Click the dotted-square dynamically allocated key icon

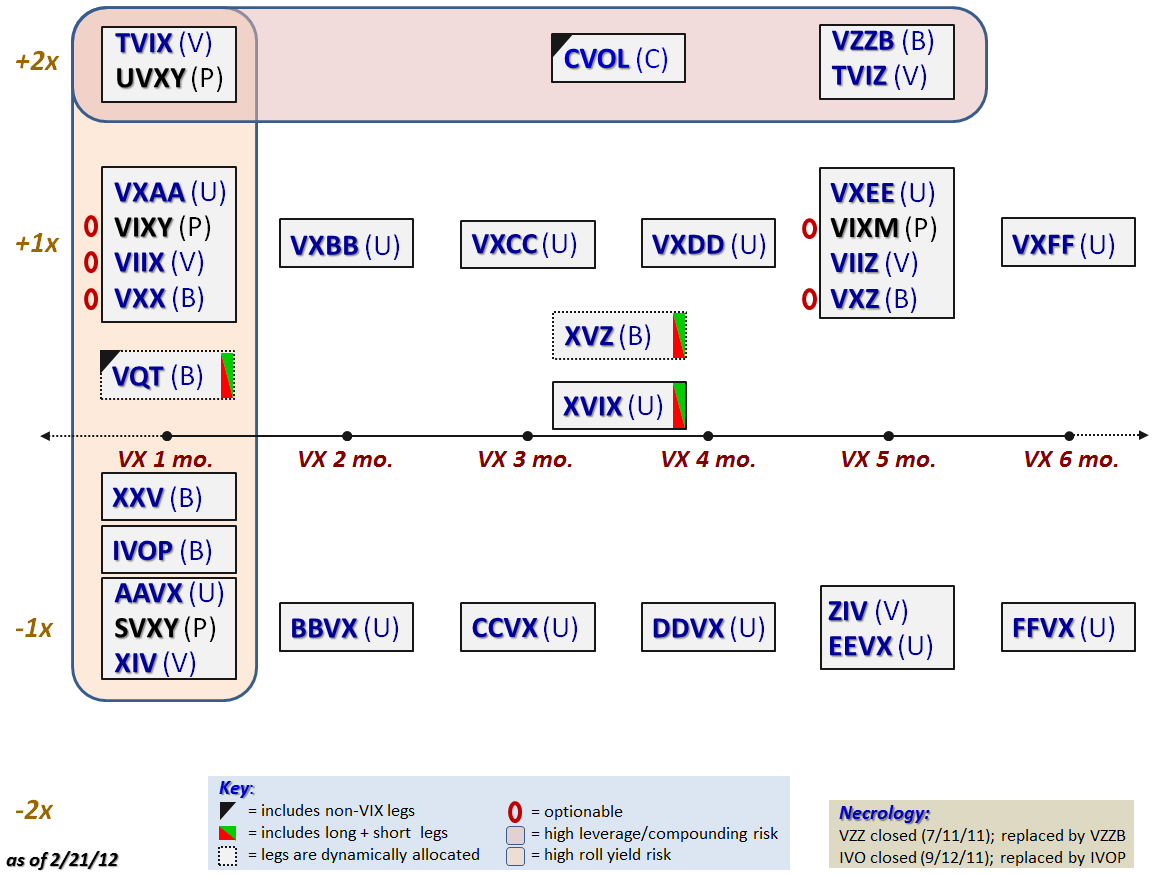pos(228,856)
